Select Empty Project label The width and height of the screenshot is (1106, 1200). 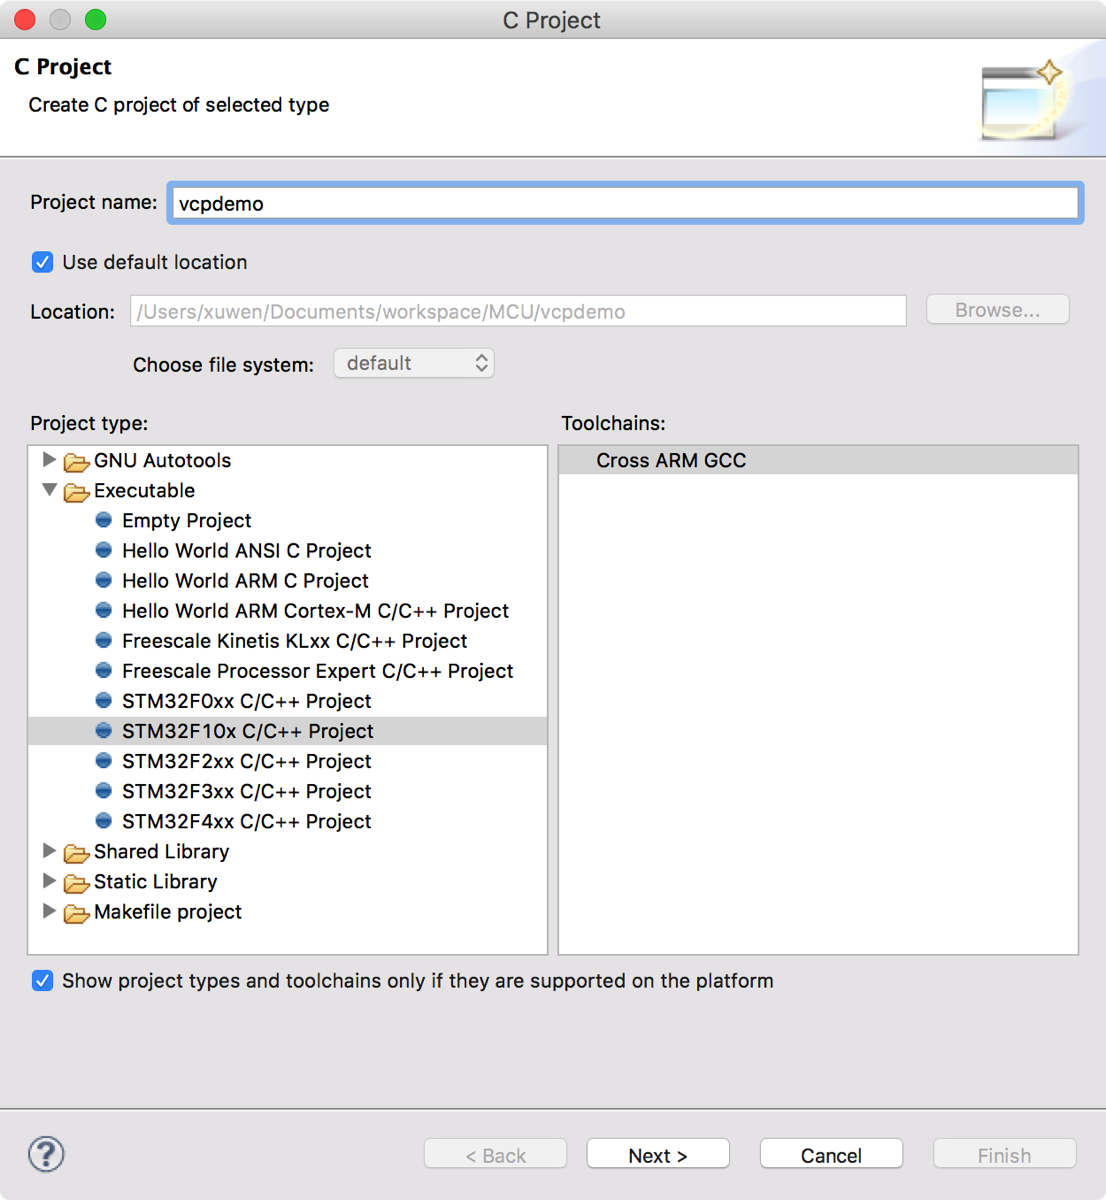(186, 520)
